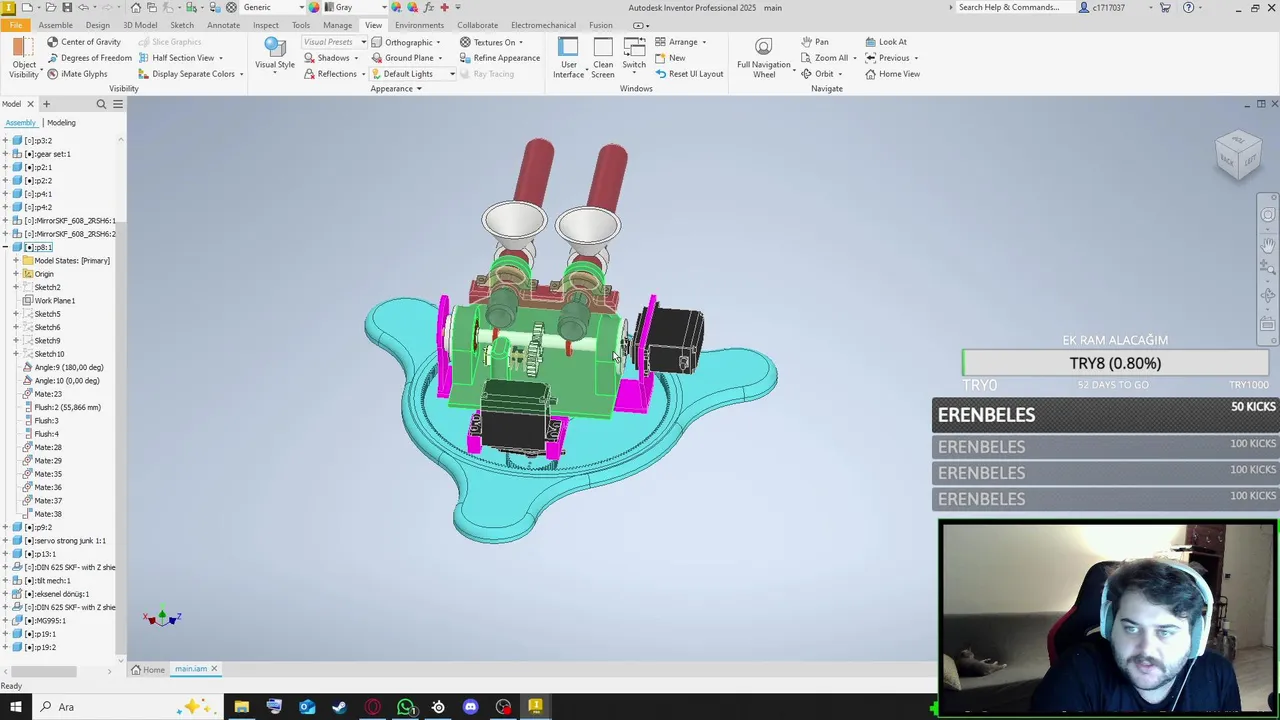The width and height of the screenshot is (1280, 720).
Task: Click shopping cart icon in title bar
Action: pos(1165,7)
